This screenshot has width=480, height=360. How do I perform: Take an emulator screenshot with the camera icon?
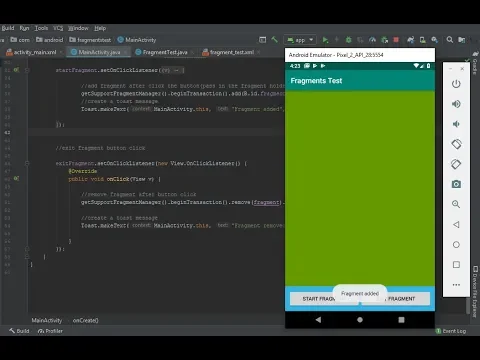(x=456, y=184)
